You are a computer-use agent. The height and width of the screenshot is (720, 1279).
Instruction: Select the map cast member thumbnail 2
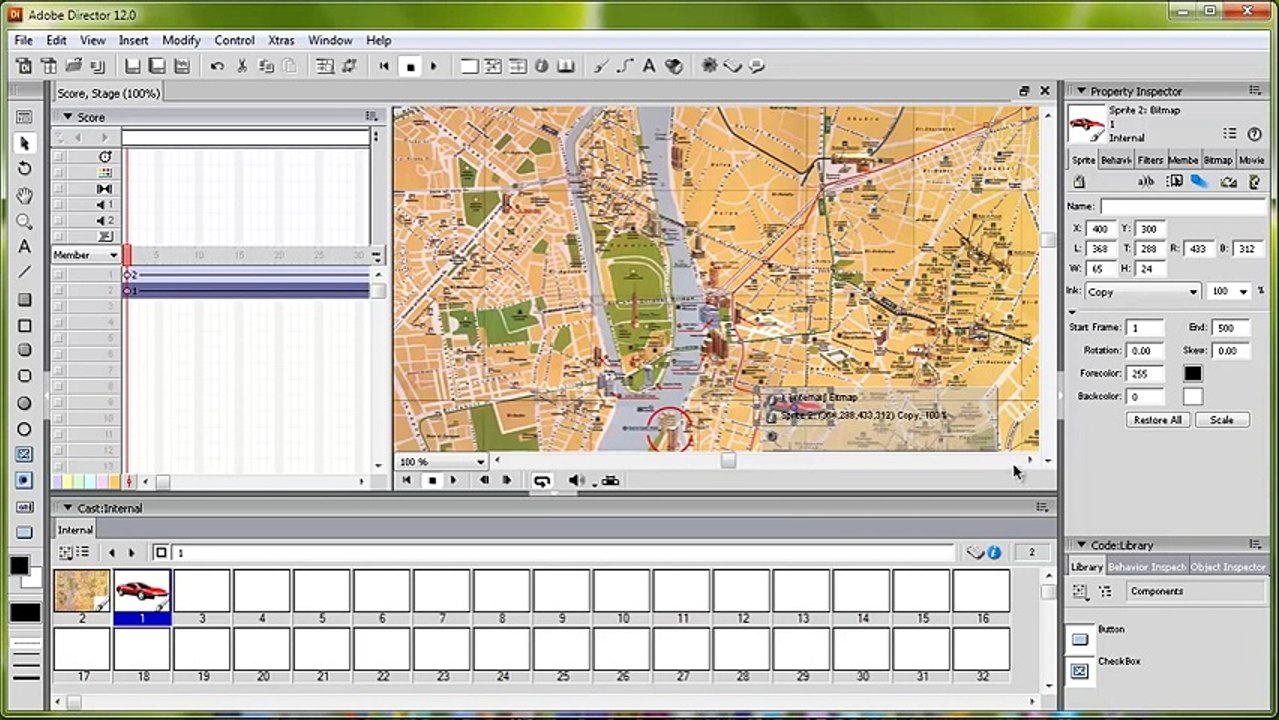click(82, 591)
